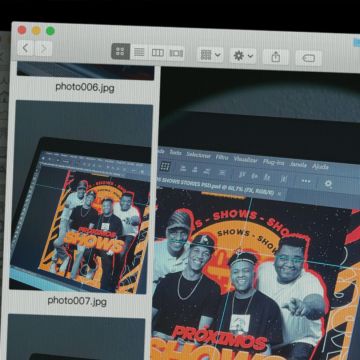Go forward with the right chevron
Image resolution: width=360 pixels, height=360 pixels.
pyautogui.click(x=44, y=49)
